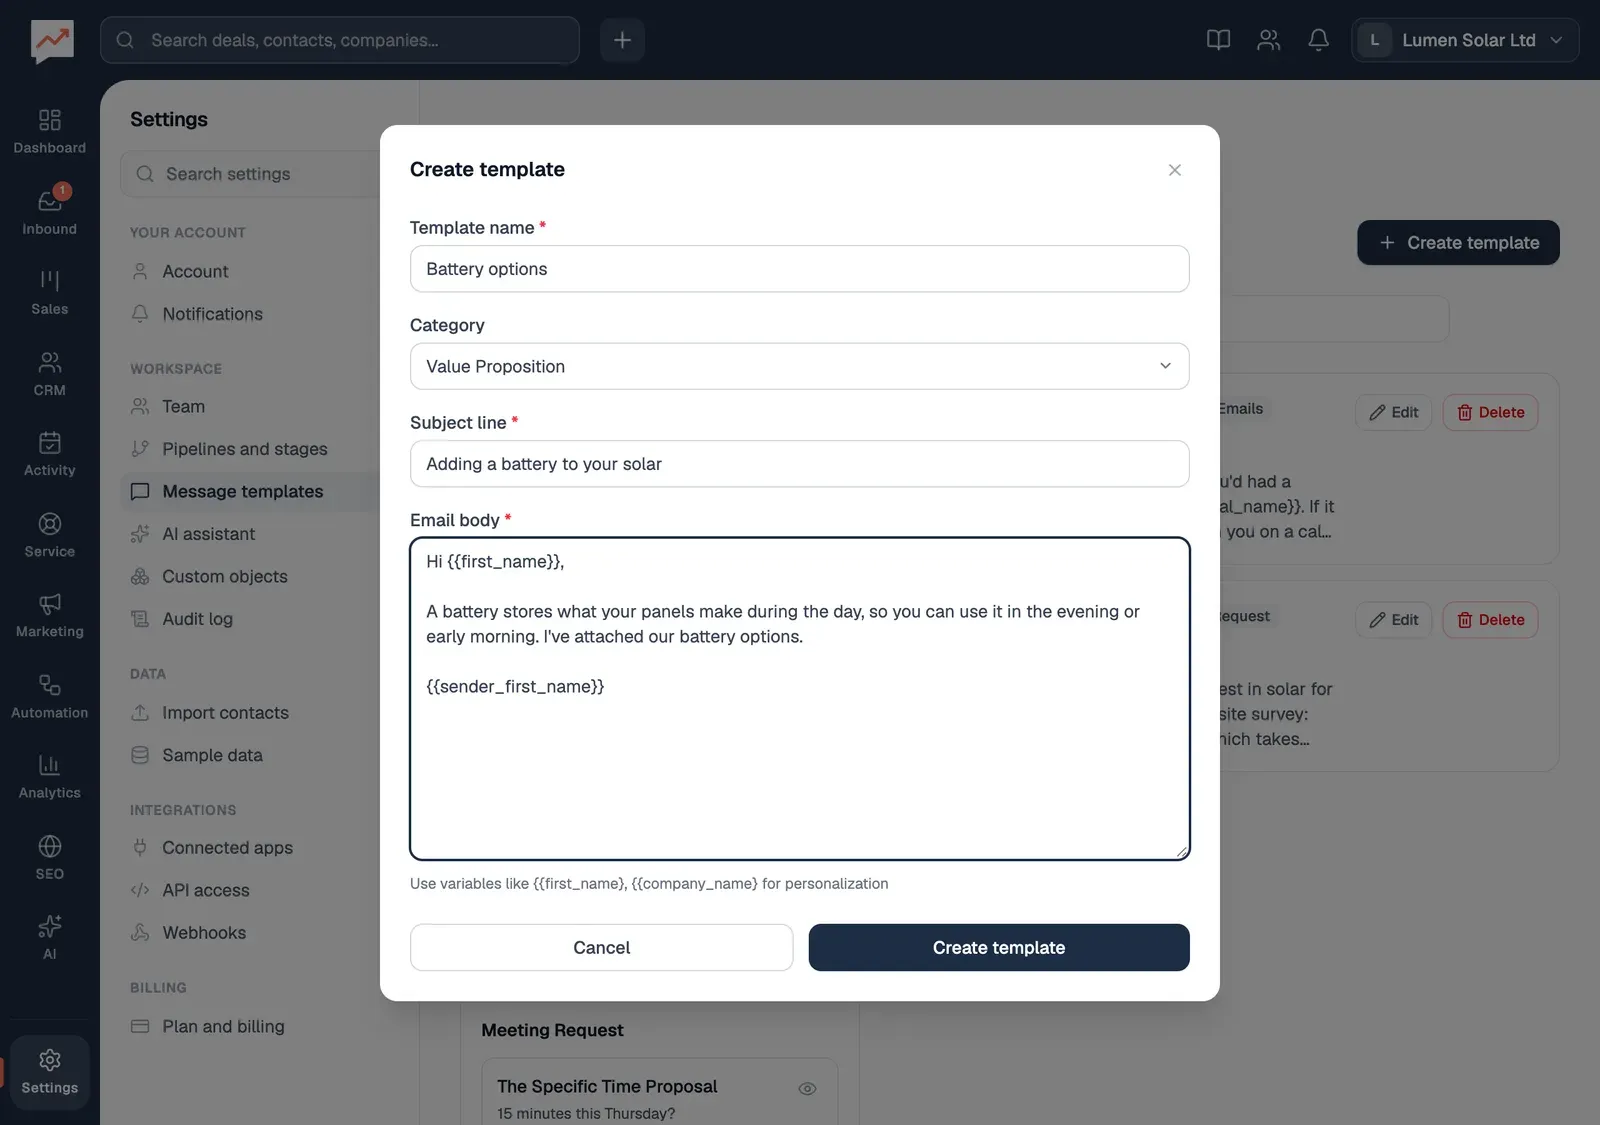Image resolution: width=1600 pixels, height=1125 pixels.
Task: Click inside the Email body textarea
Action: pyautogui.click(x=799, y=699)
